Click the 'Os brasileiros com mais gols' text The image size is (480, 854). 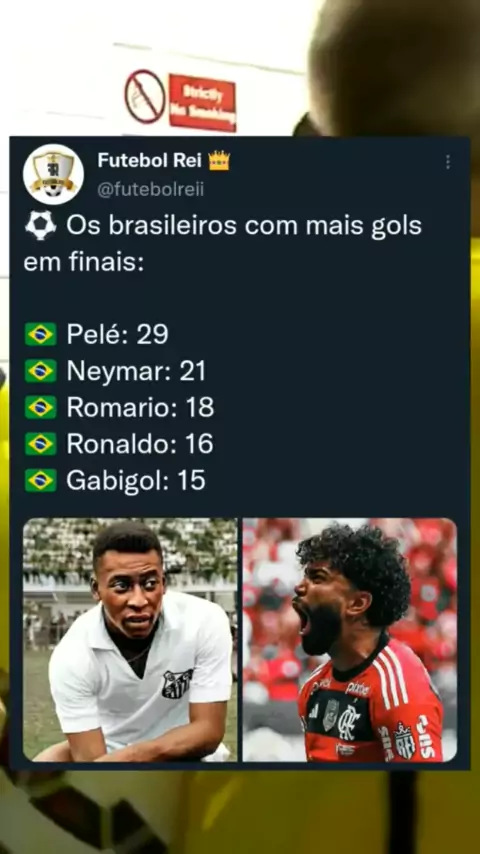pyautogui.click(x=244, y=225)
